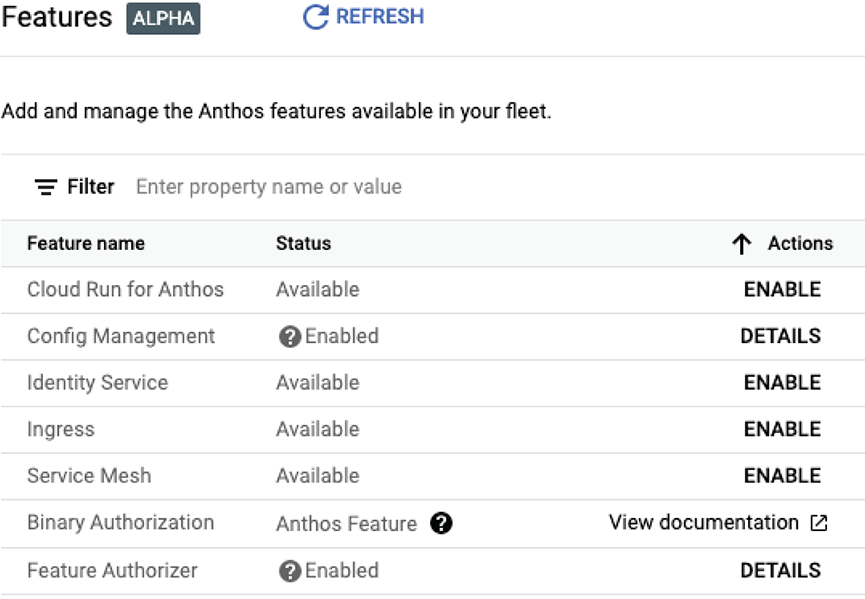This screenshot has height=599, width=865.
Task: Click the REFRESH button label
Action: pos(380,17)
